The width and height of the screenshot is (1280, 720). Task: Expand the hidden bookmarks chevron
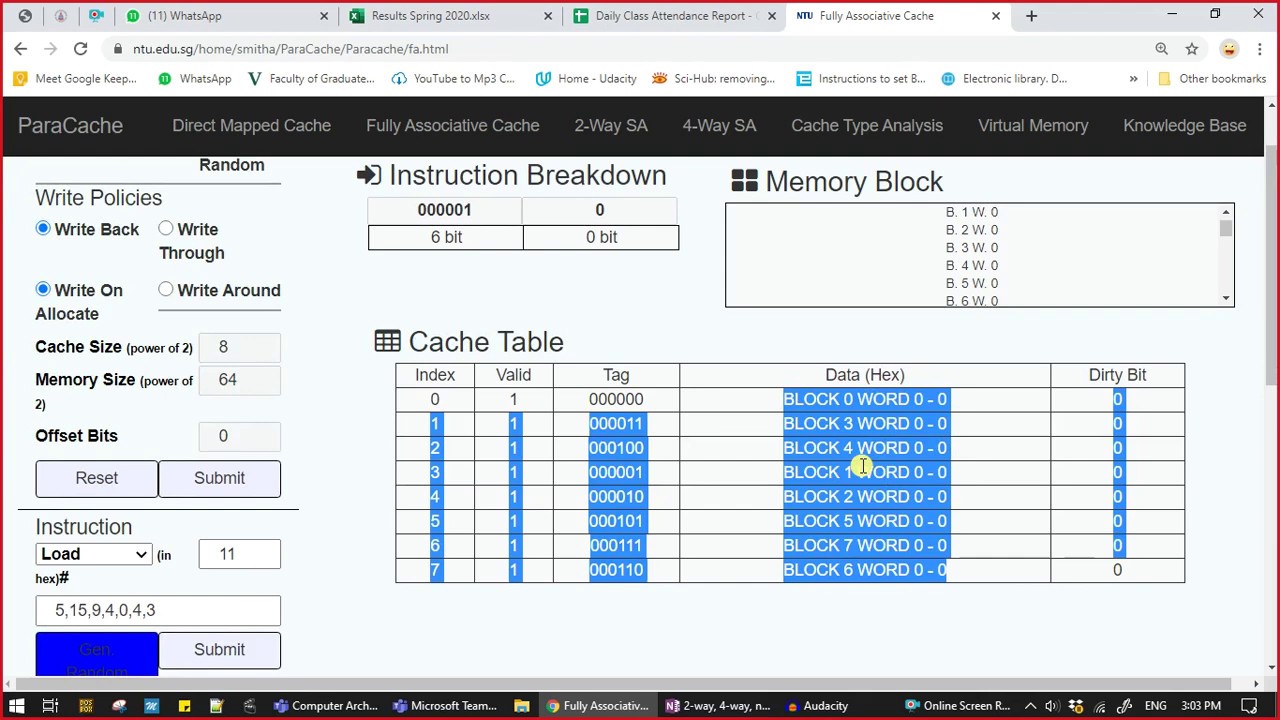point(1133,78)
